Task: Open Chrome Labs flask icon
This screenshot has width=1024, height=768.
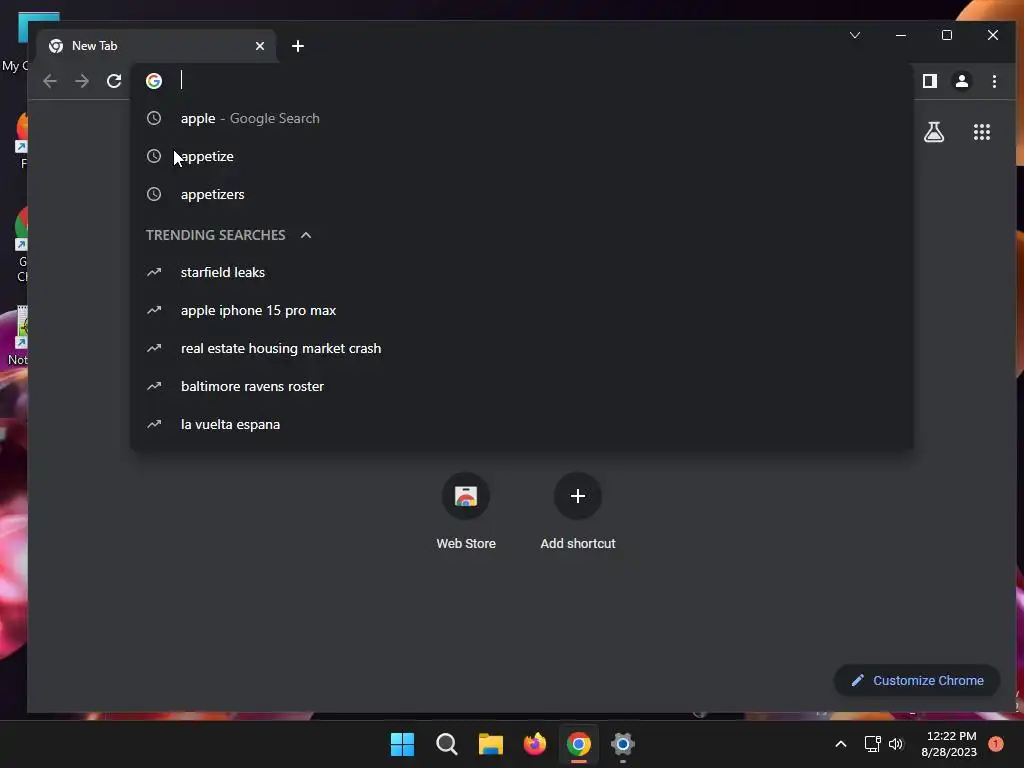Action: point(934,133)
